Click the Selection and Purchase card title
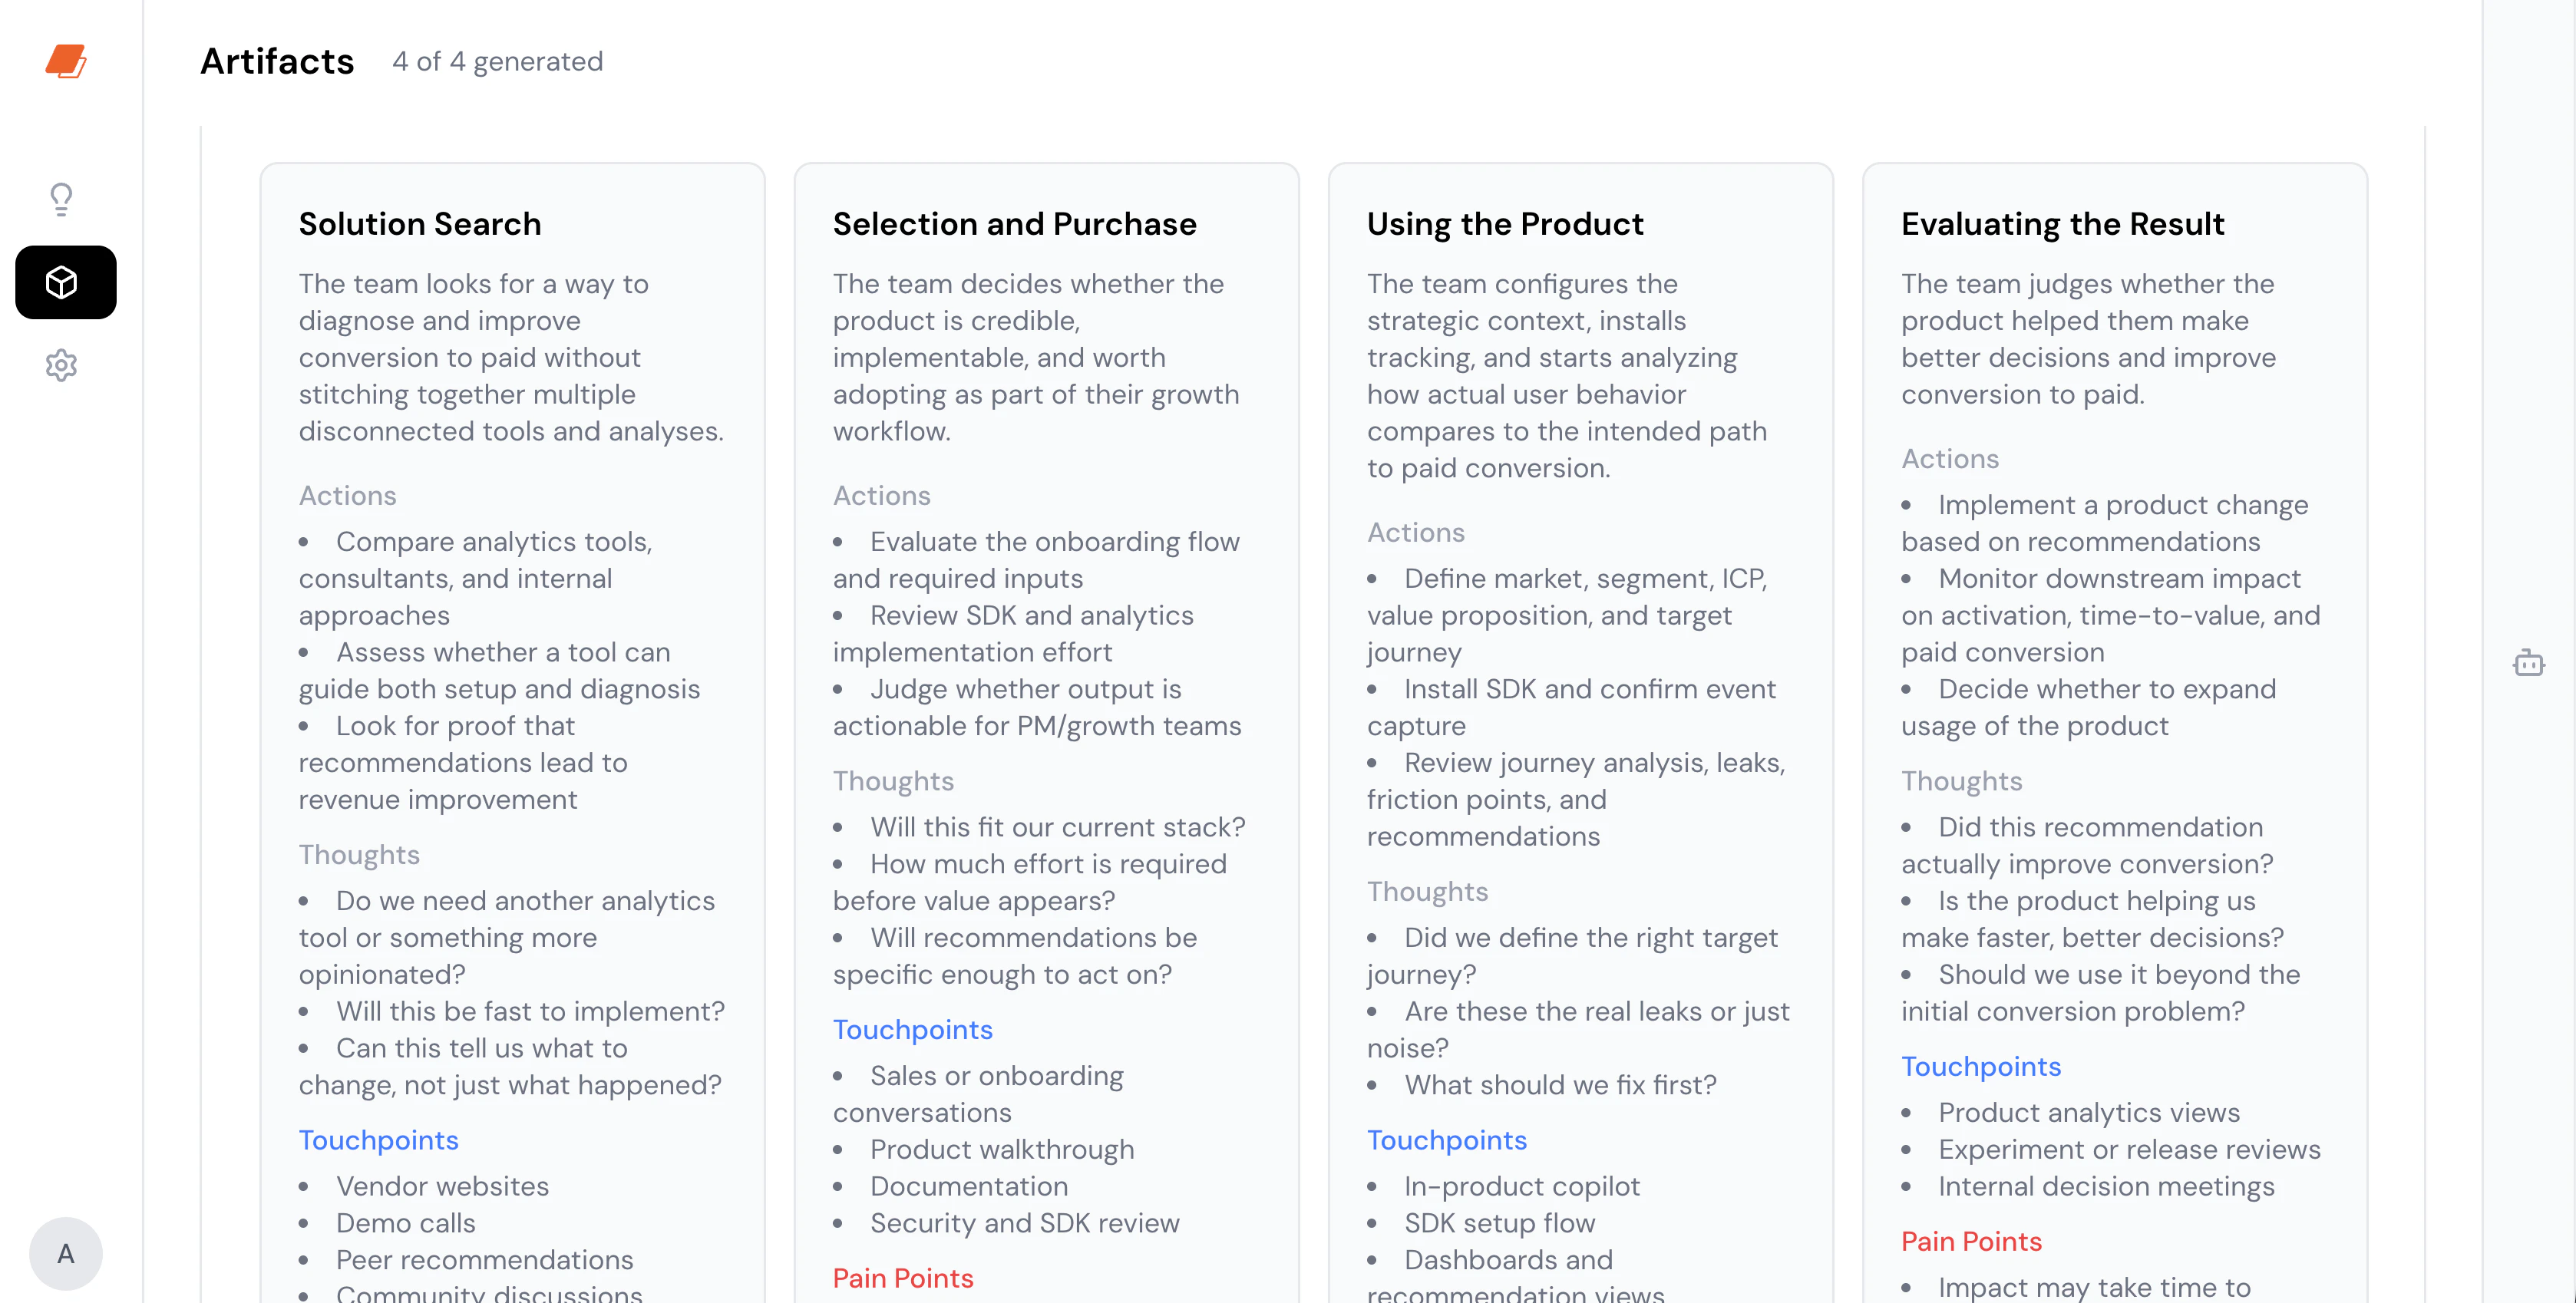The height and width of the screenshot is (1303, 2576). pyautogui.click(x=1014, y=224)
